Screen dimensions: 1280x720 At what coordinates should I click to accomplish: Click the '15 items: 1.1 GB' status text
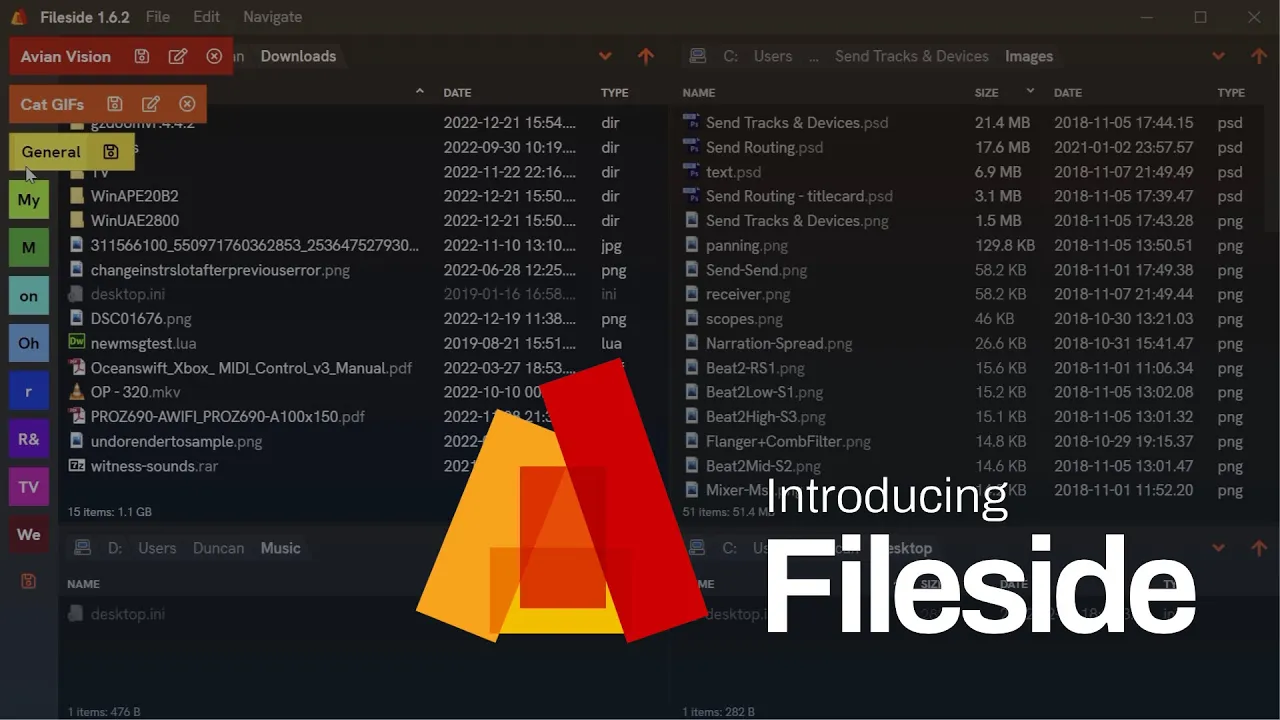tap(109, 512)
